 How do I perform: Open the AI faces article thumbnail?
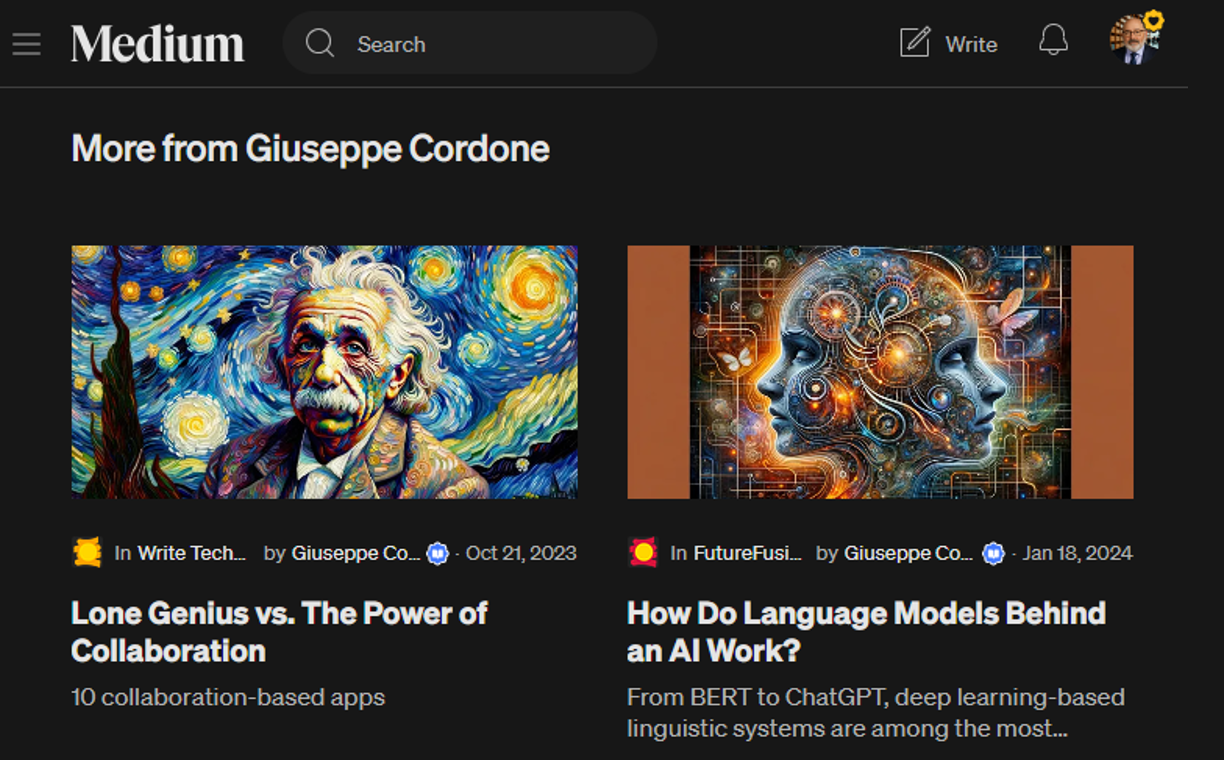[x=880, y=372]
